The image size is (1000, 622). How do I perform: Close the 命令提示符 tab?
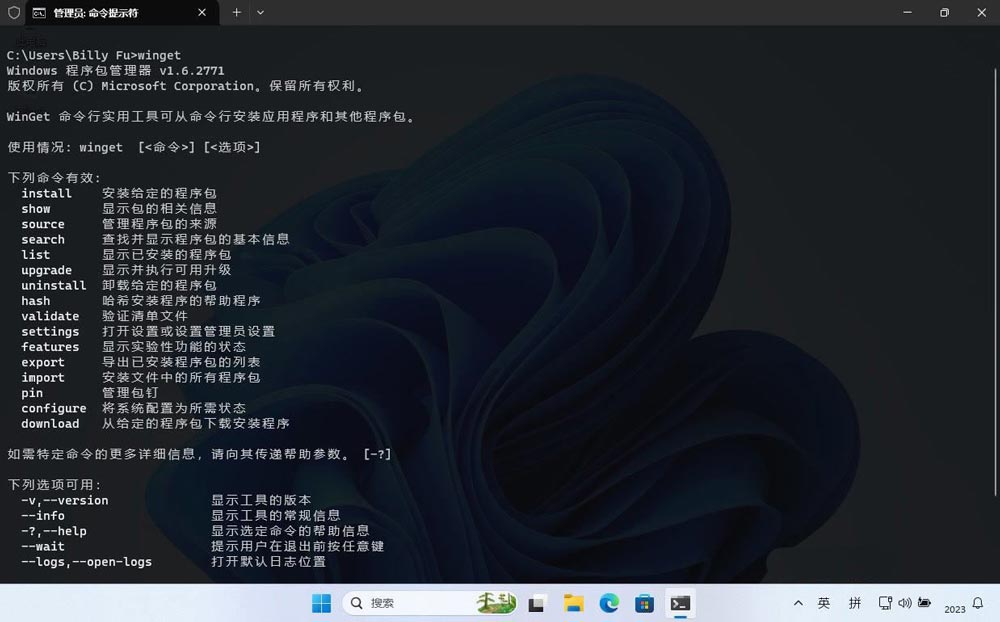coord(201,13)
